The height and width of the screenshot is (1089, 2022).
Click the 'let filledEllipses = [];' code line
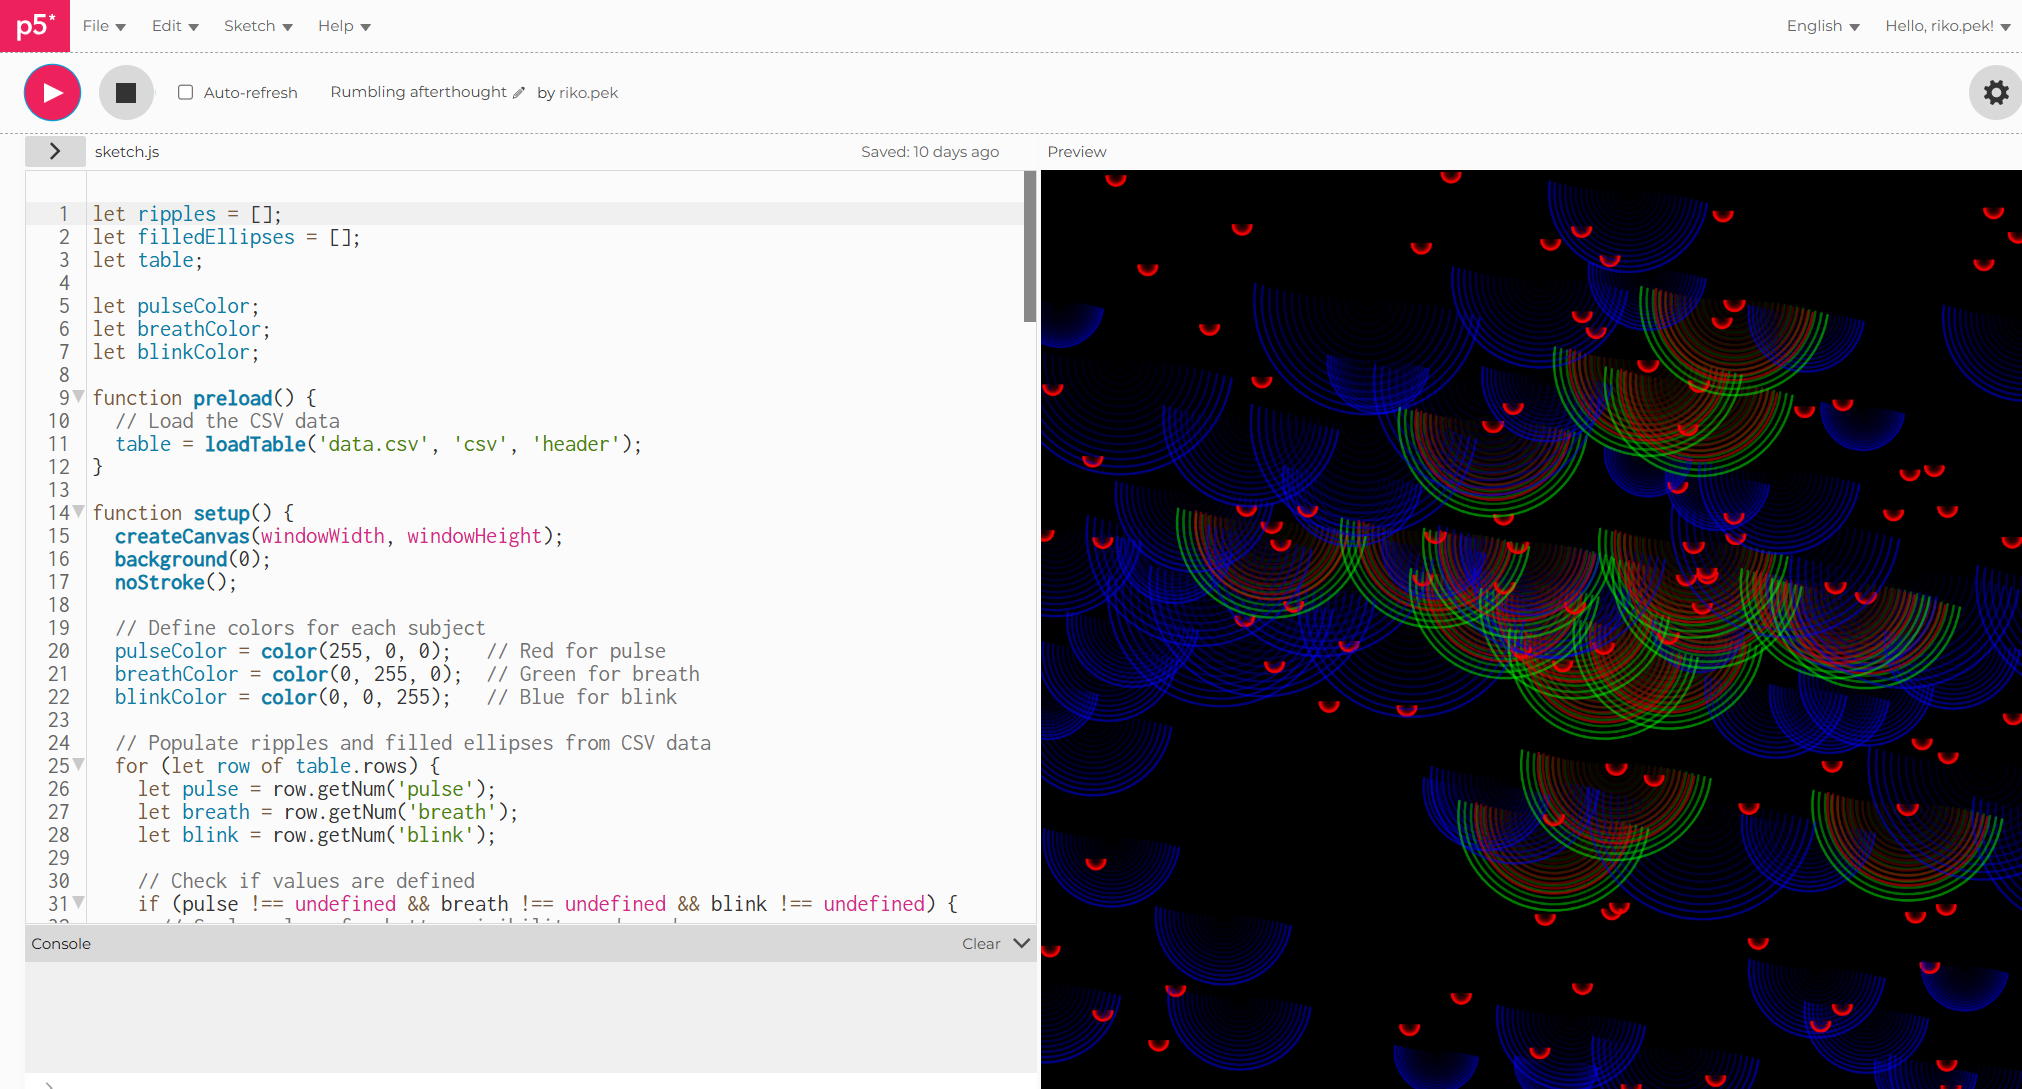click(227, 237)
